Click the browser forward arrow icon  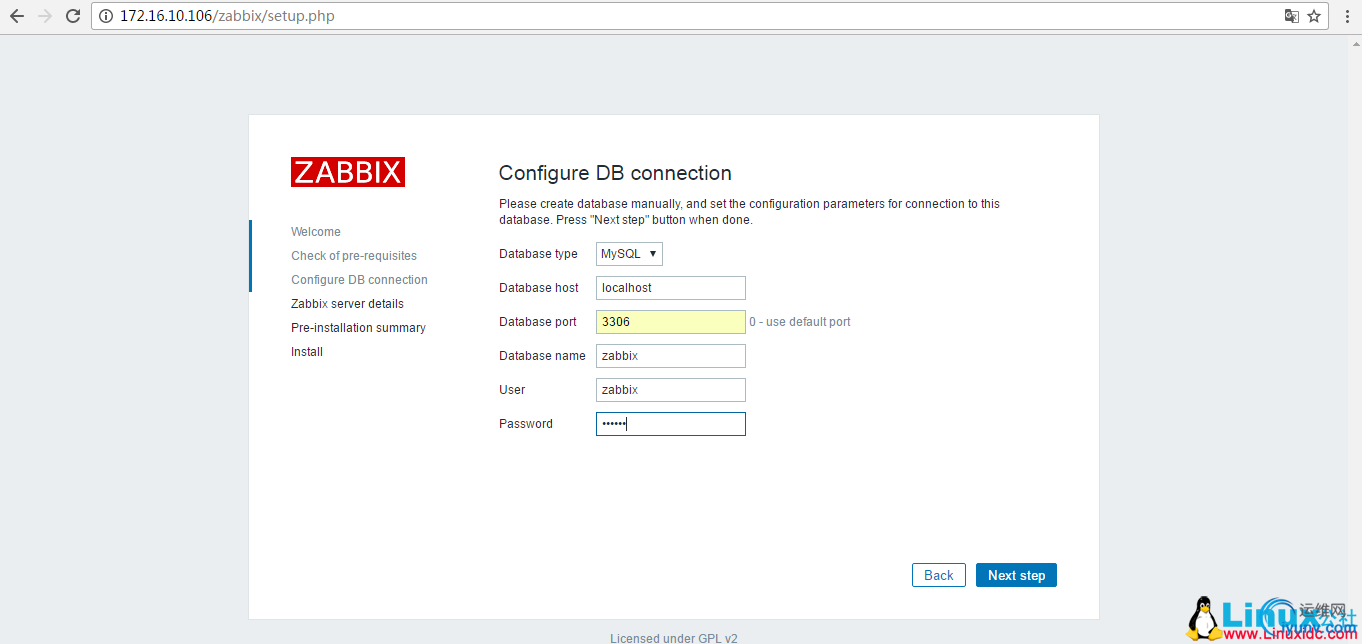point(44,16)
